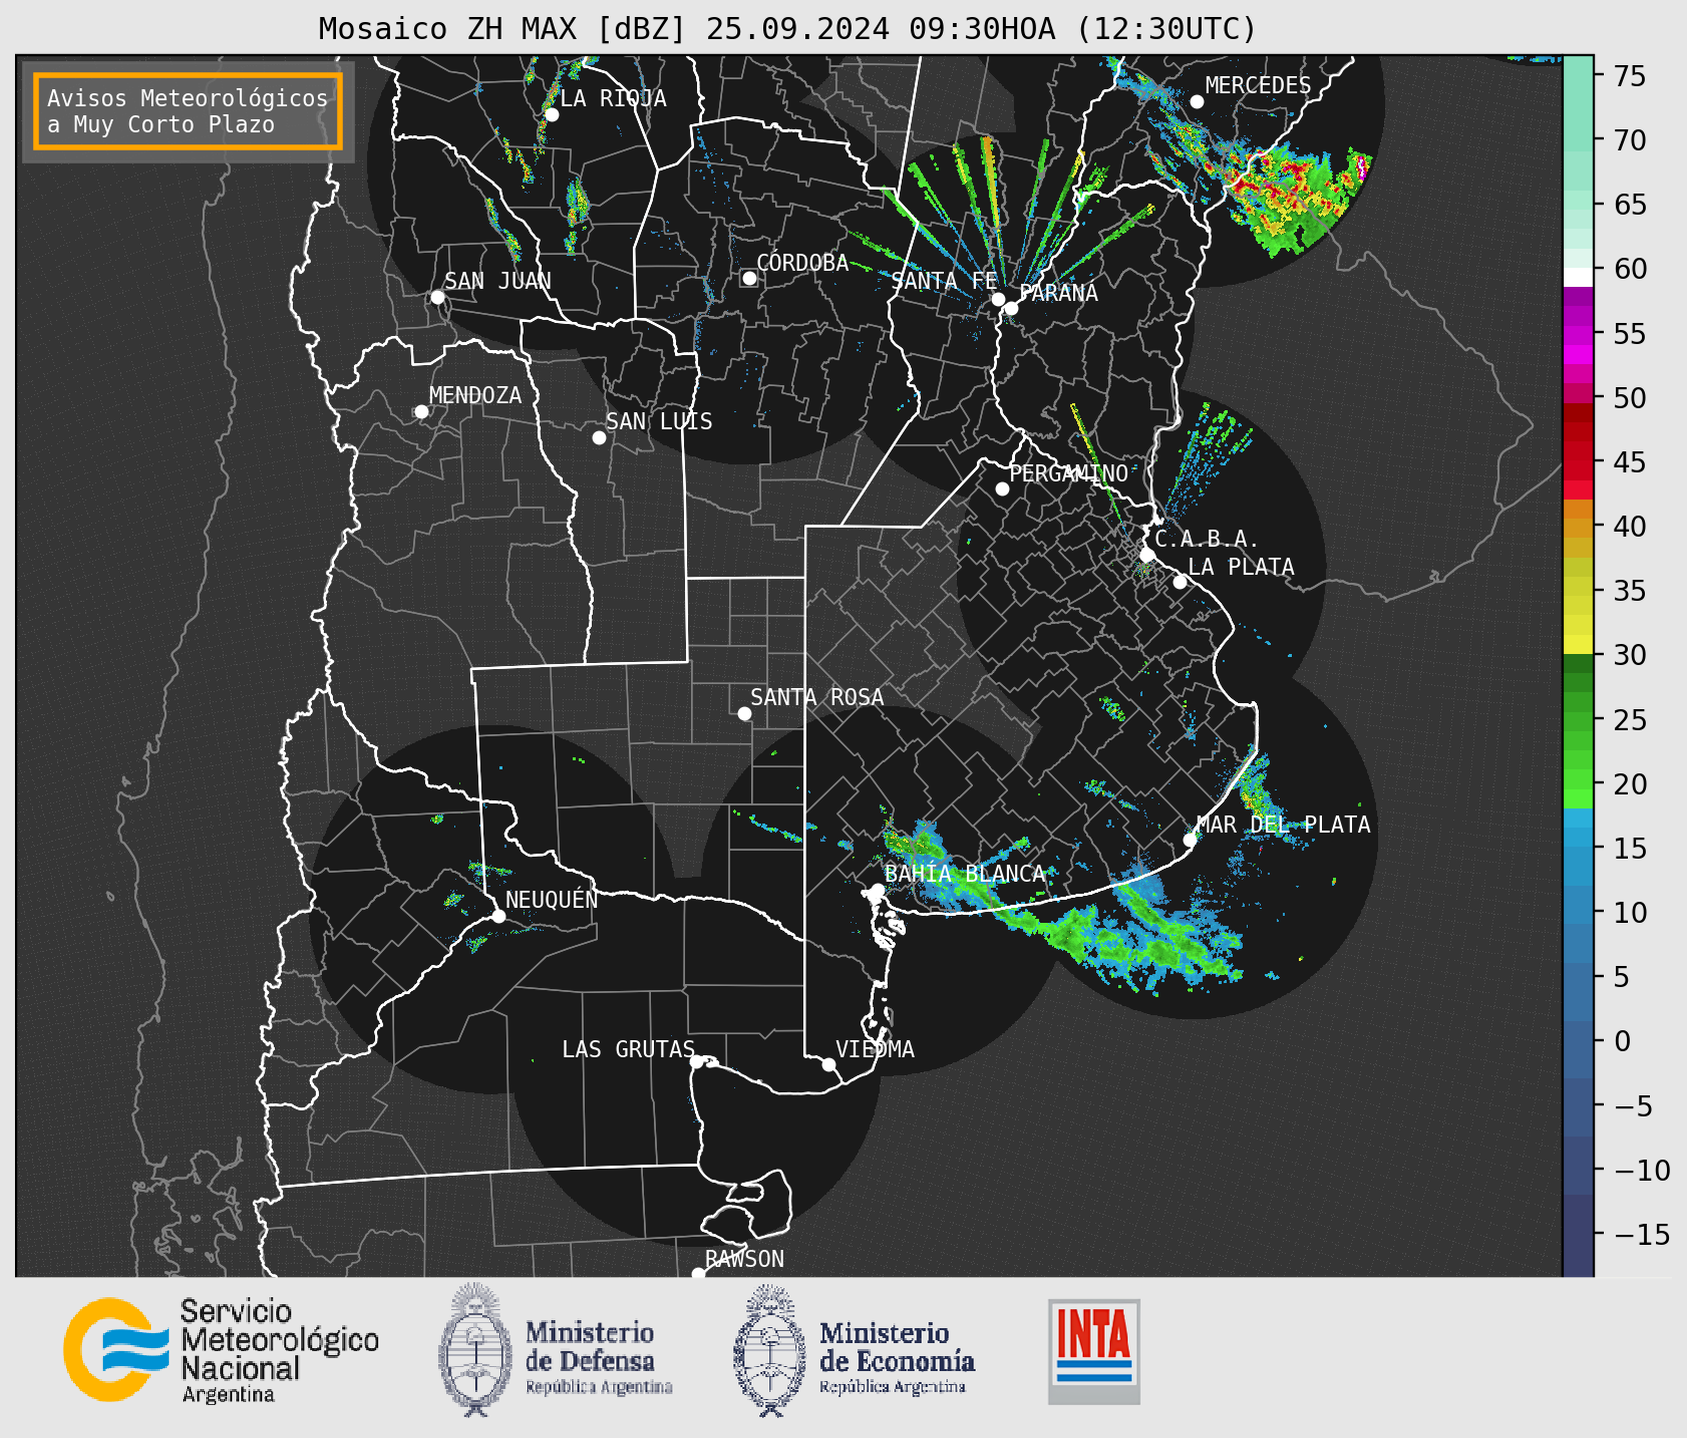Screen dimensions: 1687x1438
Task: Click the LA RIOJA city marker dot
Action: [551, 115]
